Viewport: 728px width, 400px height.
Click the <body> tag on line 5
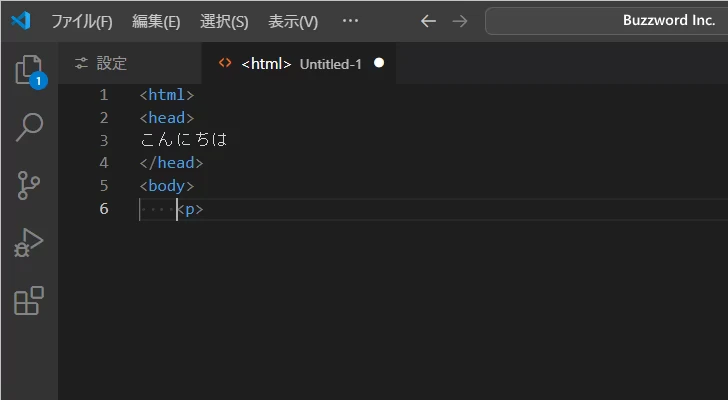pos(167,186)
